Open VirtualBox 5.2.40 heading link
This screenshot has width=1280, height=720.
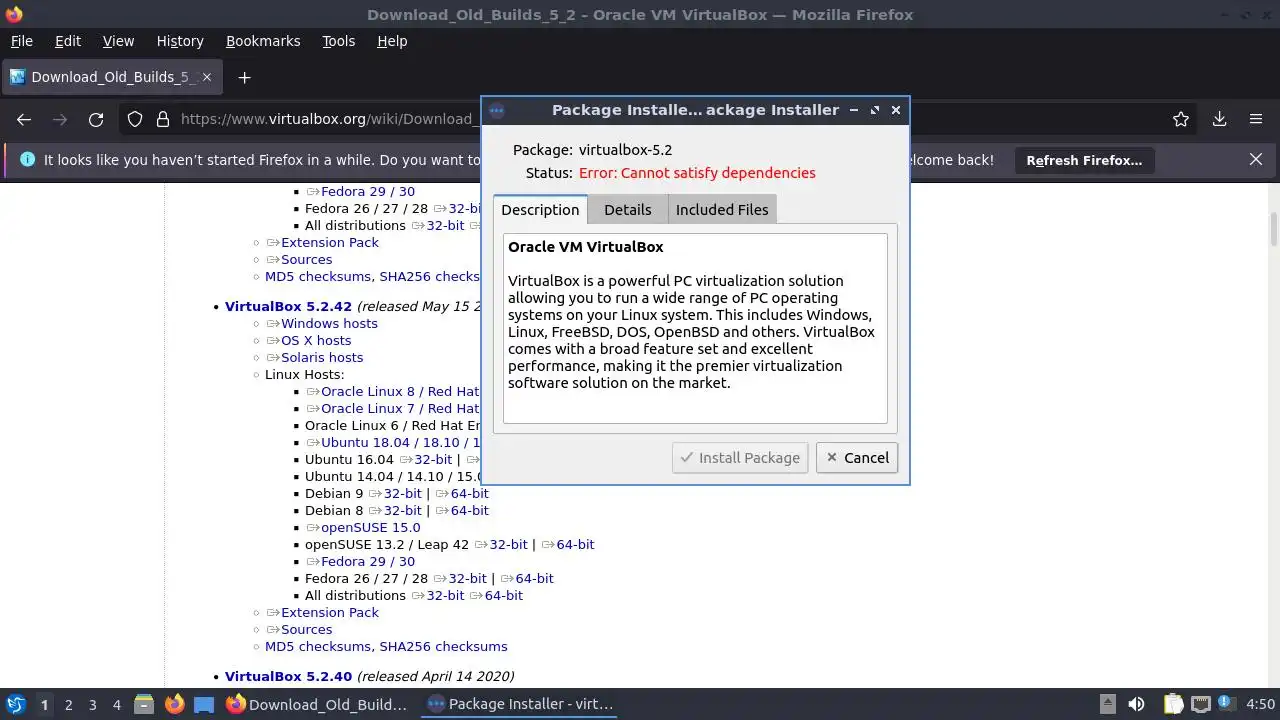pyautogui.click(x=288, y=676)
